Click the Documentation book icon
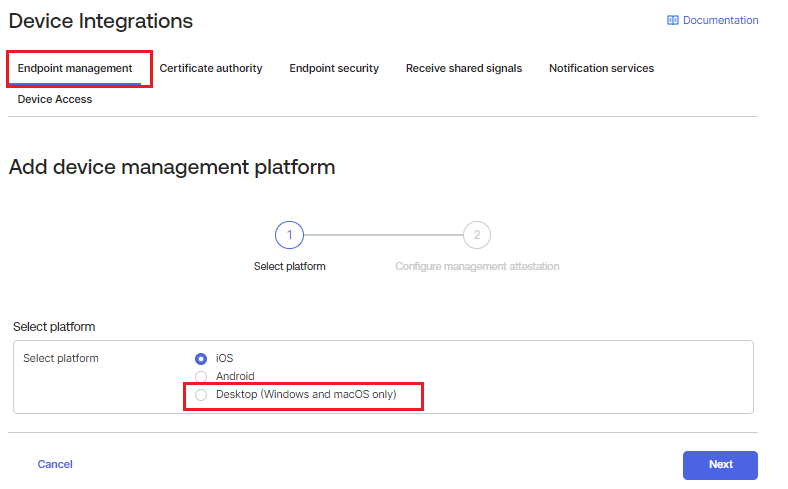 (673, 20)
